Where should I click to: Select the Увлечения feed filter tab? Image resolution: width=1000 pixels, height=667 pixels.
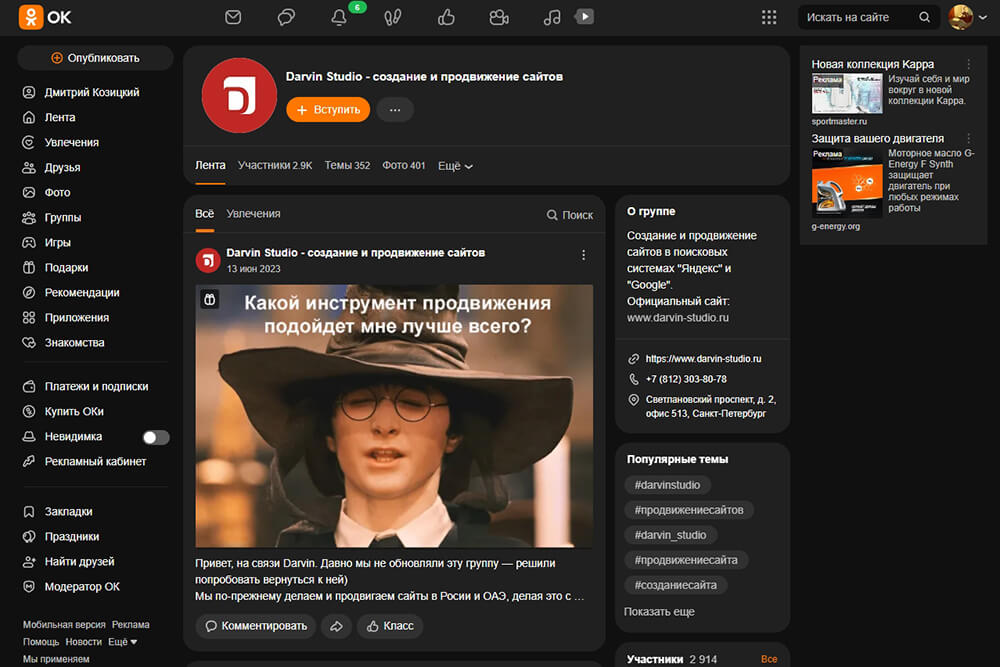tap(253, 214)
